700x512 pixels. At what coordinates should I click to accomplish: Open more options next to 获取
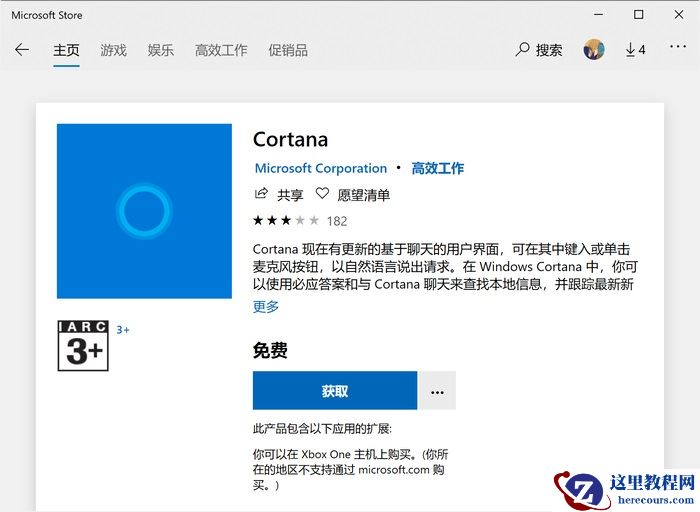click(438, 391)
